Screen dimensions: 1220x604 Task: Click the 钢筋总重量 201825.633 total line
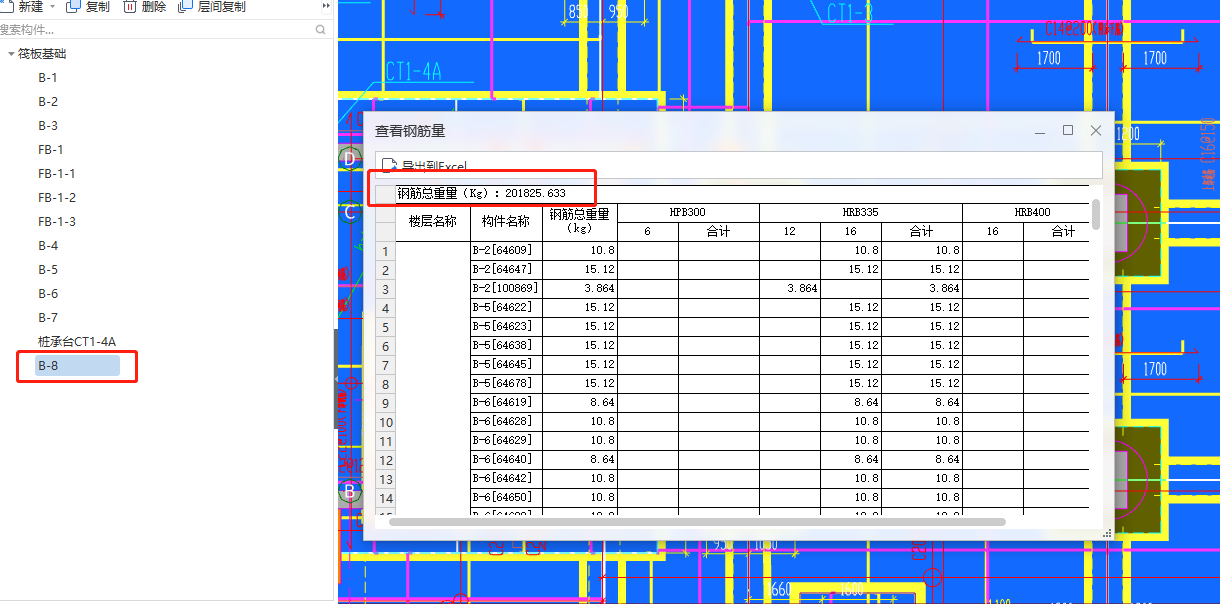tap(481, 193)
